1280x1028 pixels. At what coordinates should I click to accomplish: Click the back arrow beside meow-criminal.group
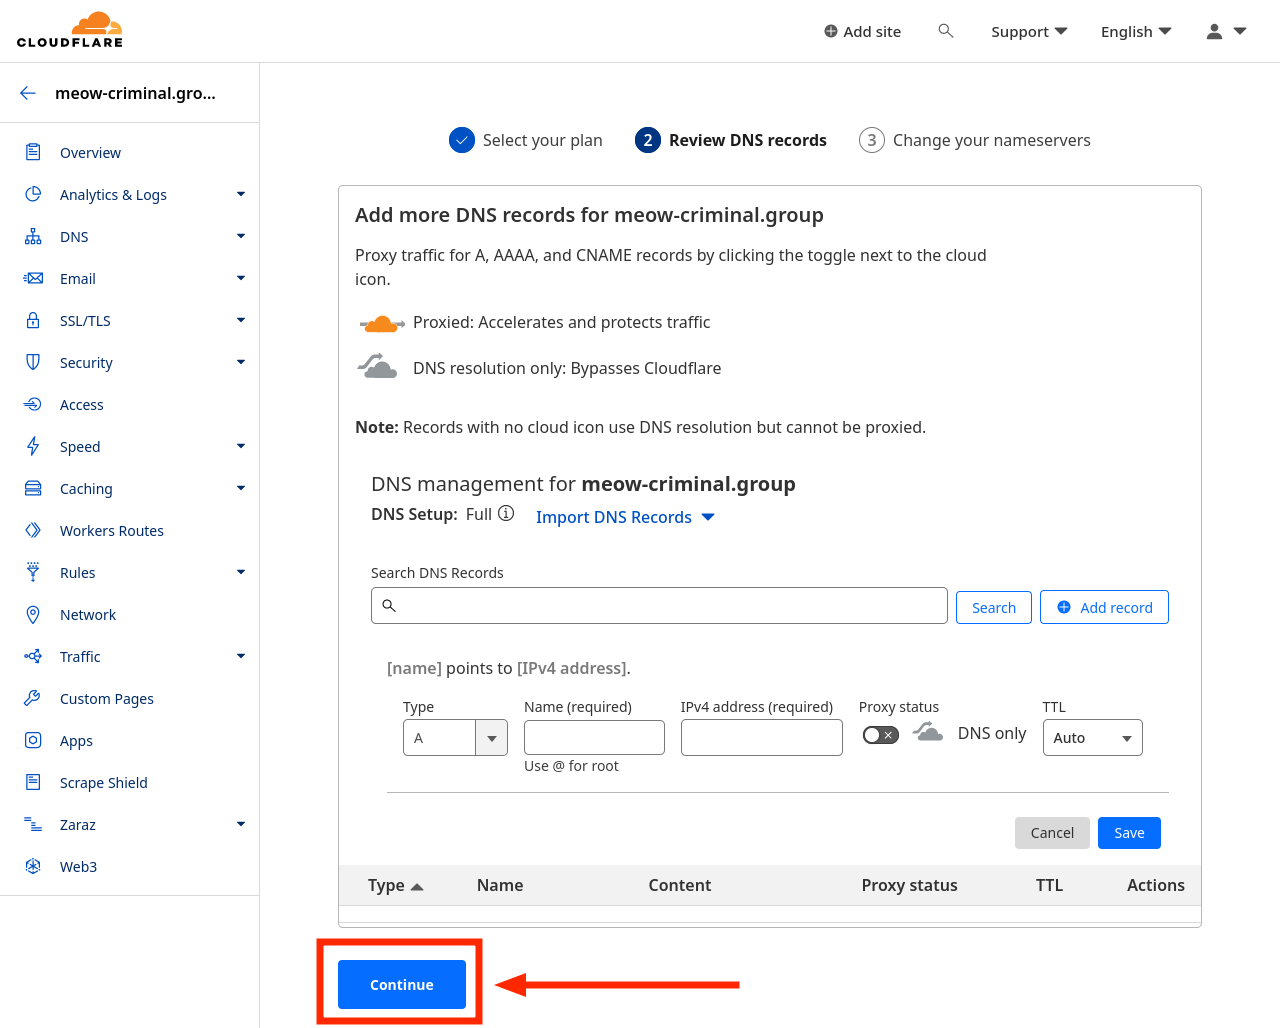pyautogui.click(x=28, y=93)
